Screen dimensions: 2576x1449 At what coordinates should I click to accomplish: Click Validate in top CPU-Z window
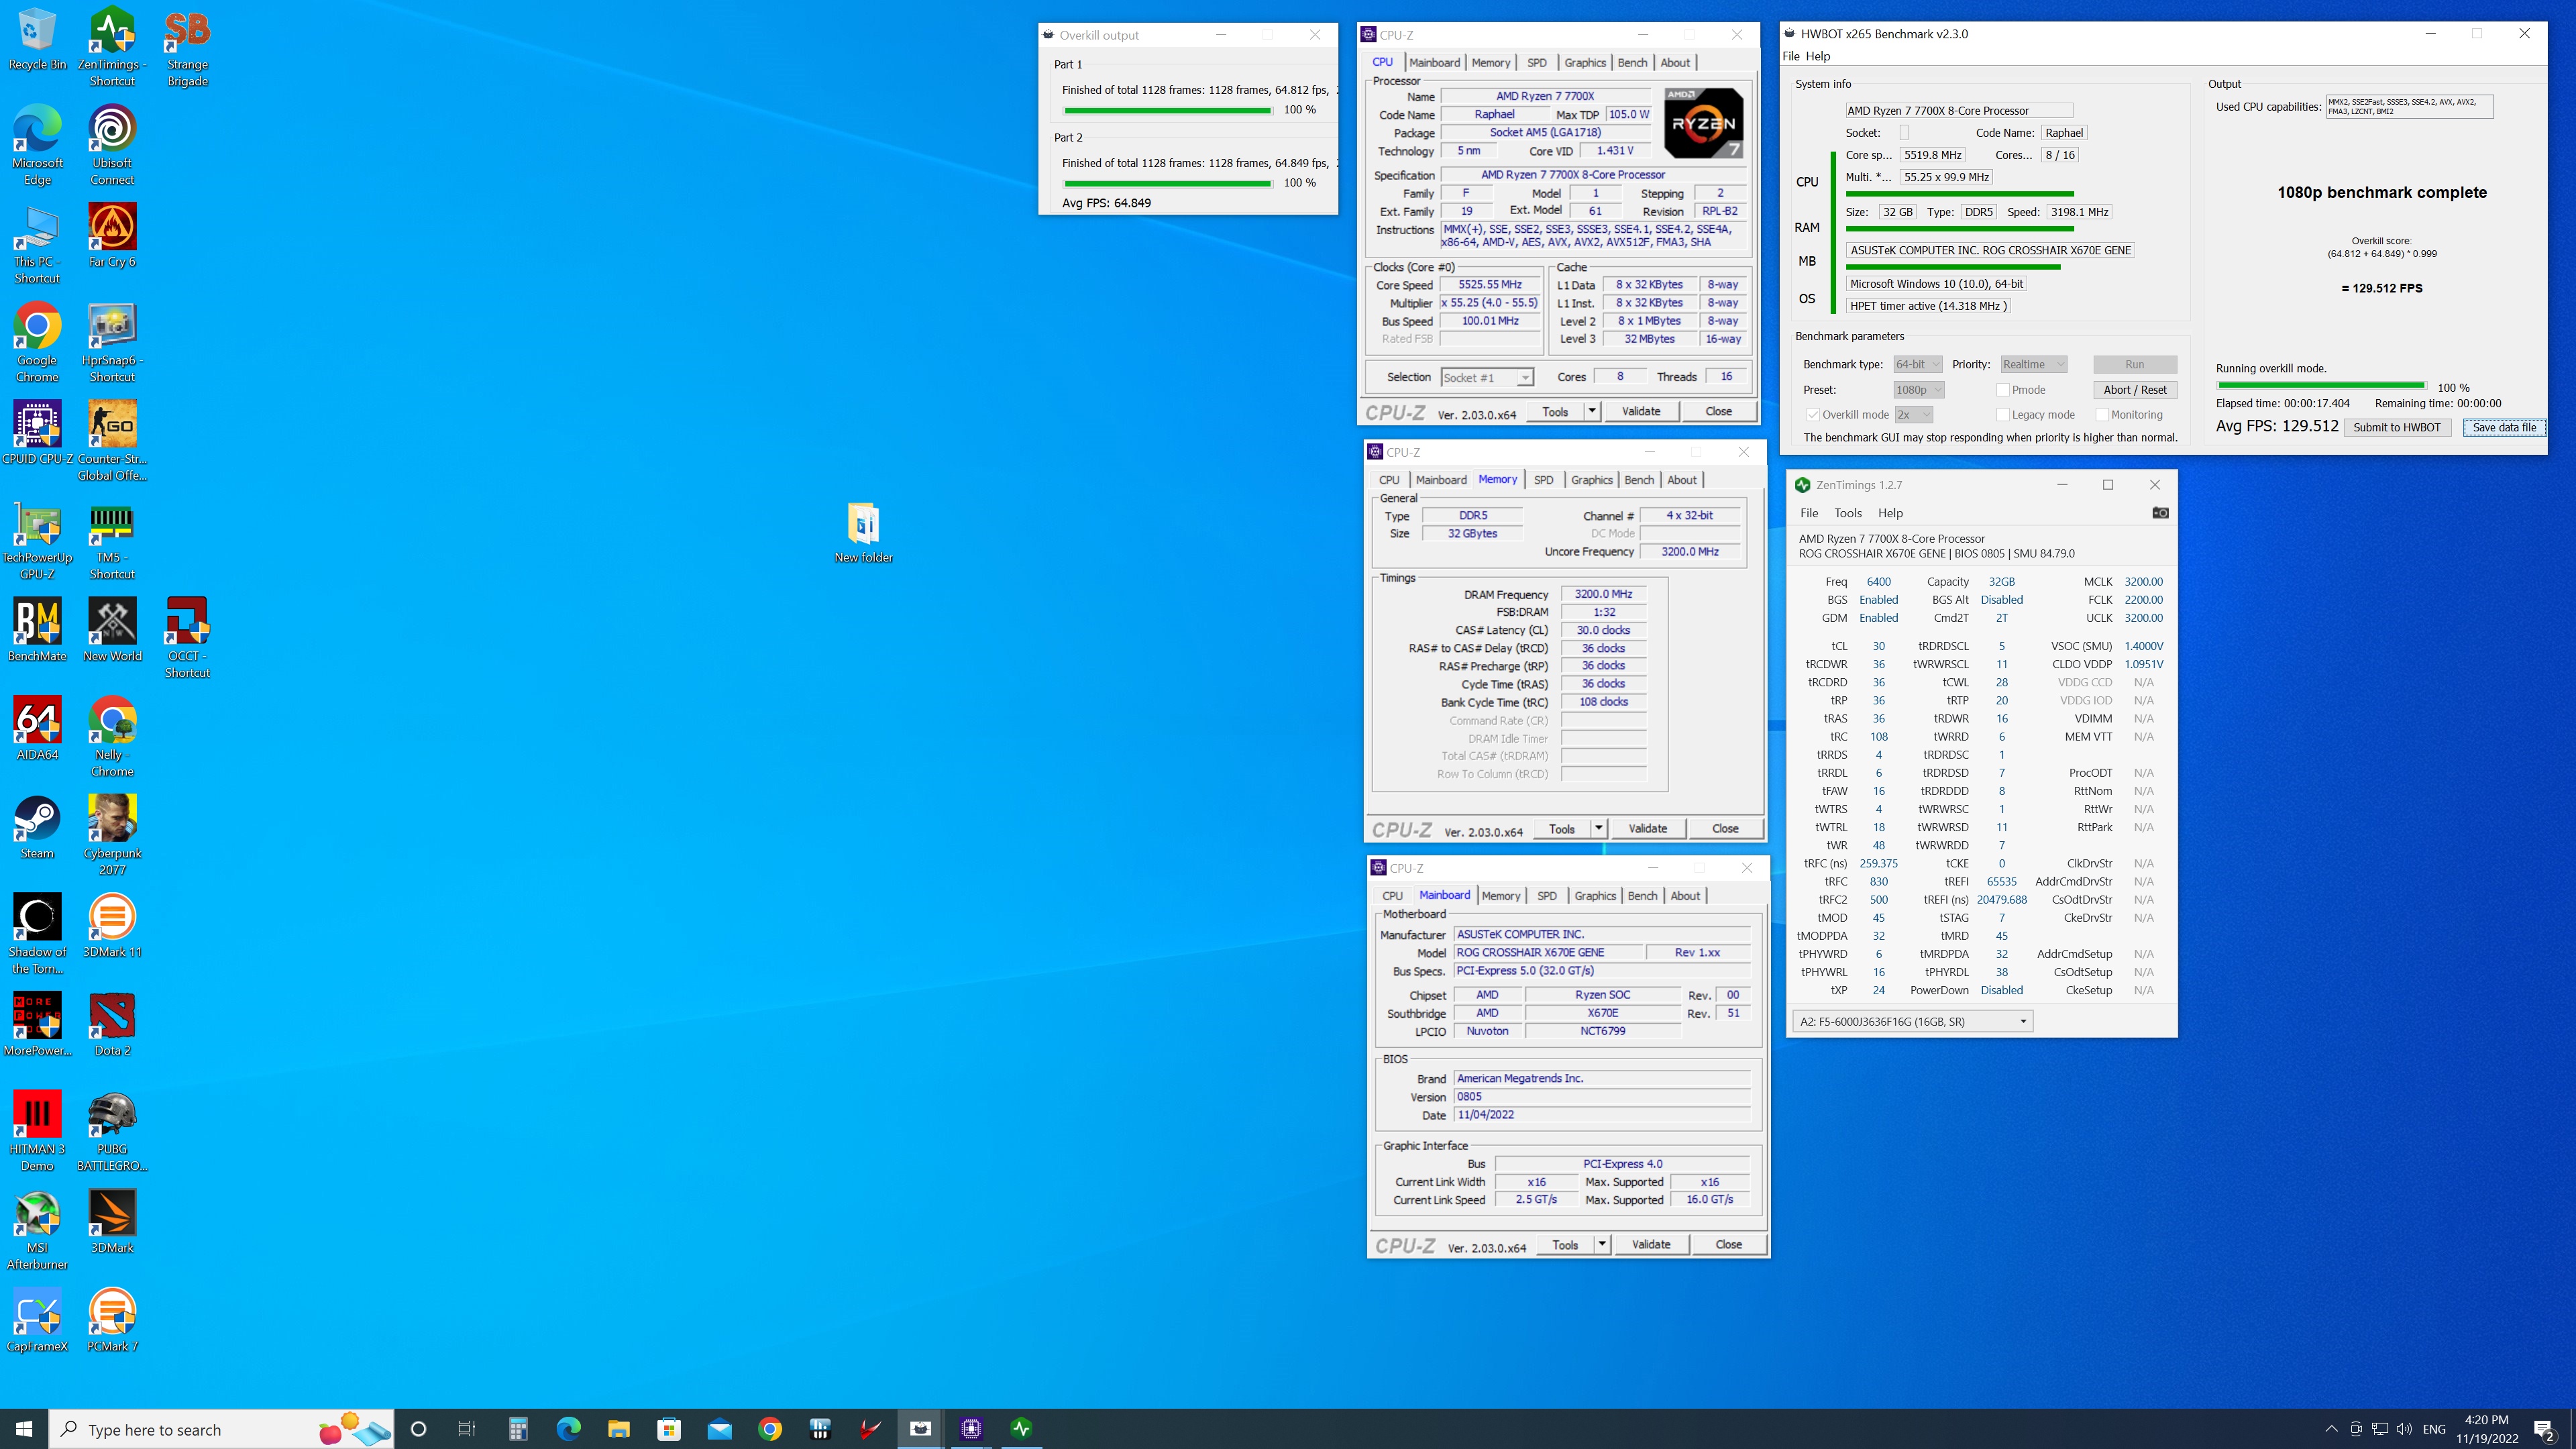tap(1641, 411)
